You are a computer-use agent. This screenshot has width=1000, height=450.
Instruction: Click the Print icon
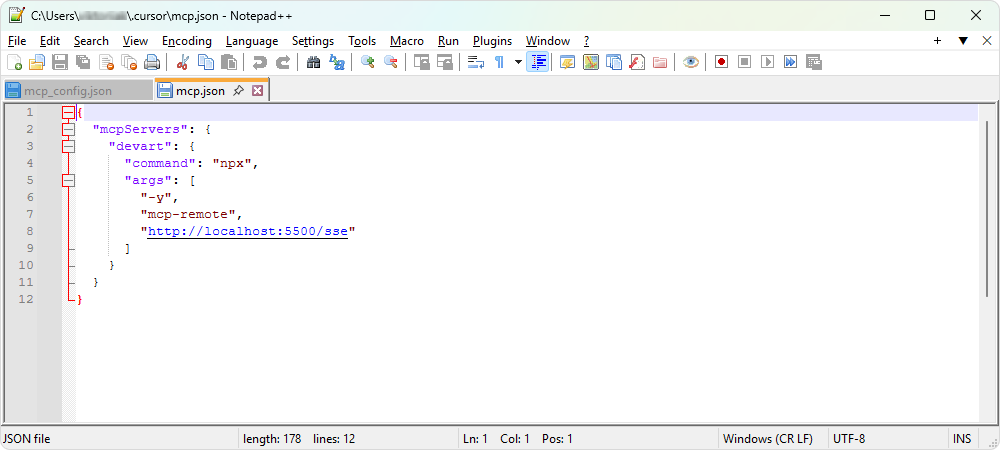click(x=152, y=62)
